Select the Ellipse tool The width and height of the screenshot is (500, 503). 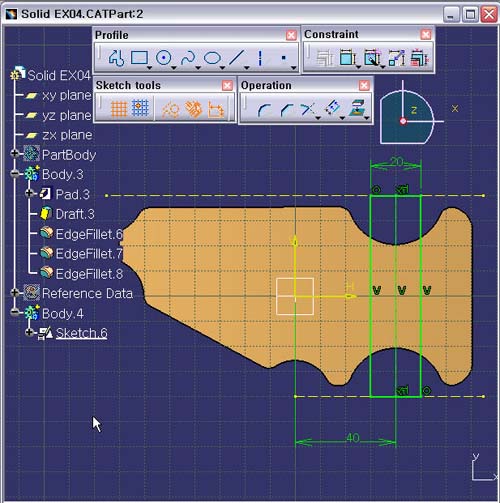pyautogui.click(x=212, y=58)
